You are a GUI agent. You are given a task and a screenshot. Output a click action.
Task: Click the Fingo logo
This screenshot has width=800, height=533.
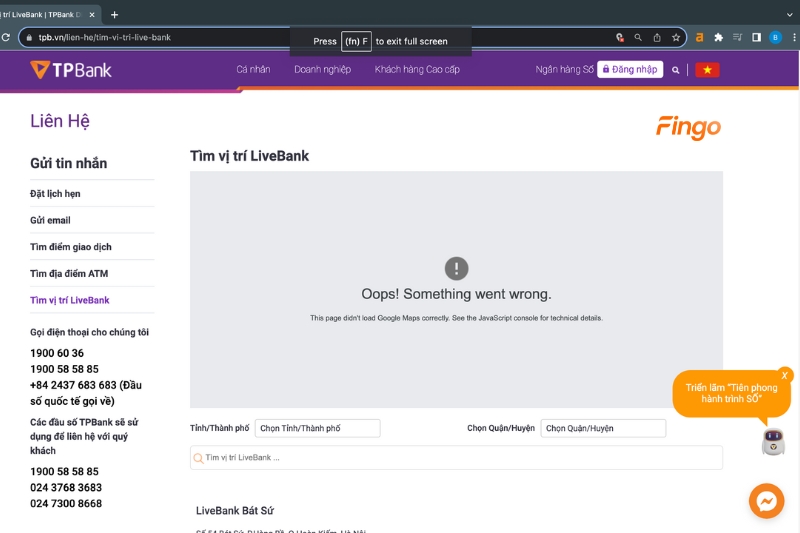click(x=688, y=127)
